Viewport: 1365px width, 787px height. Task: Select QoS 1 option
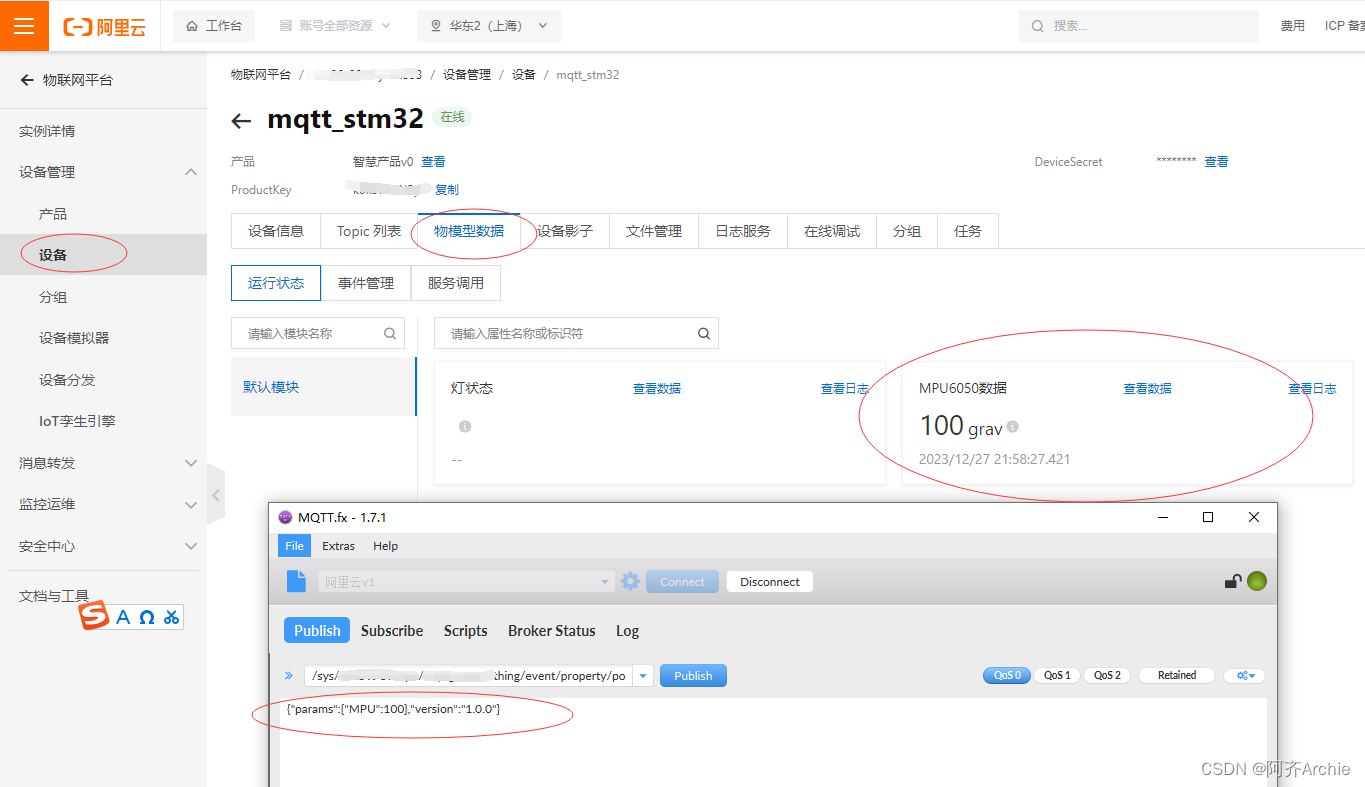pos(1057,676)
